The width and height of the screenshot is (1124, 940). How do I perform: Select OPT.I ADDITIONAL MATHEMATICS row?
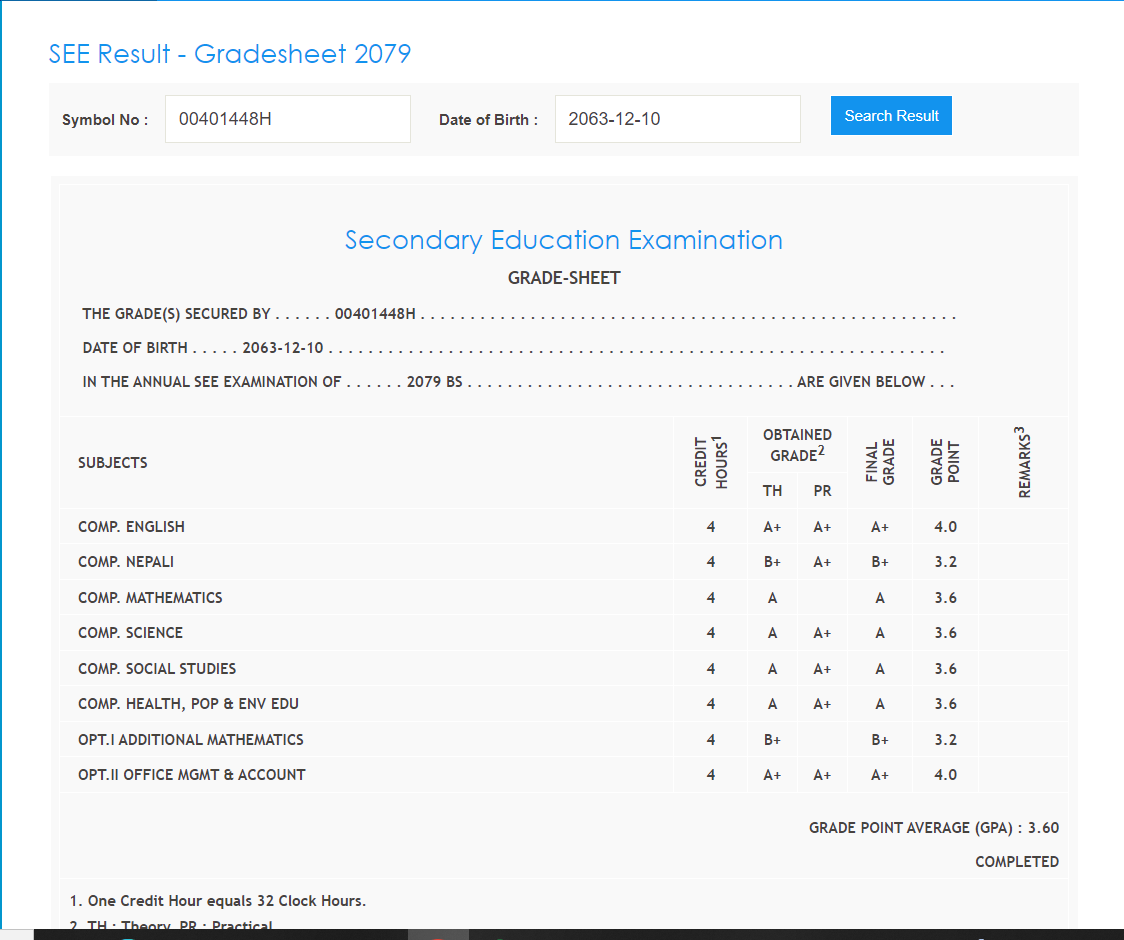pyautogui.click(x=191, y=740)
